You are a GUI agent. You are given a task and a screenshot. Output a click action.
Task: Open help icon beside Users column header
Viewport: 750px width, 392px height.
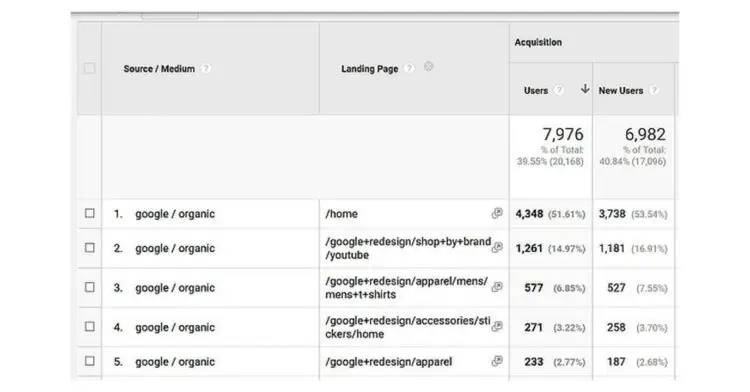pyautogui.click(x=558, y=90)
